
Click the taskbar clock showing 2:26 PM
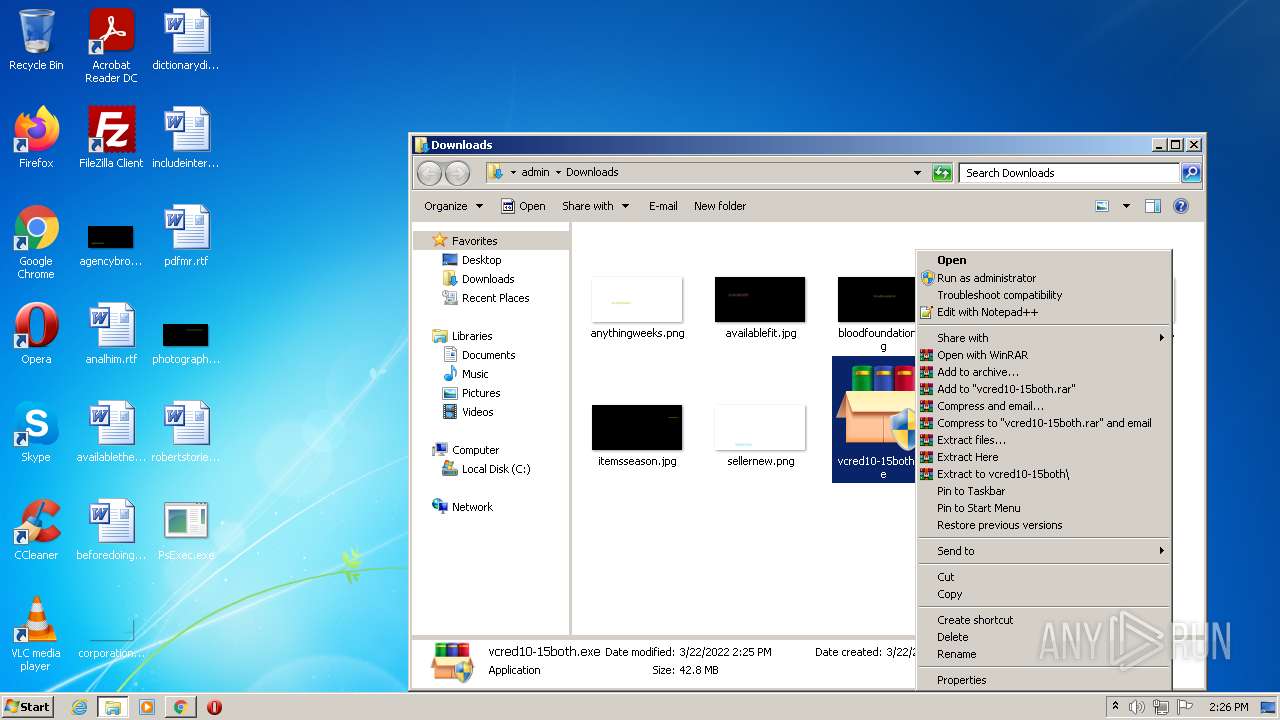click(x=1229, y=707)
